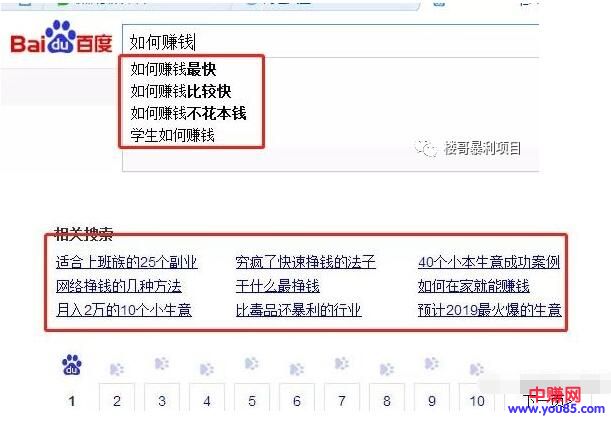Open related search 网络挣钱的几种方法
This screenshot has height=421, width=611.
click(x=119, y=286)
